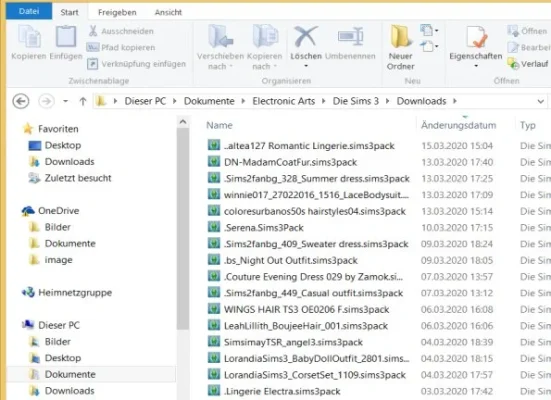Click the navigation pane scrollbar thumb

[183, 228]
